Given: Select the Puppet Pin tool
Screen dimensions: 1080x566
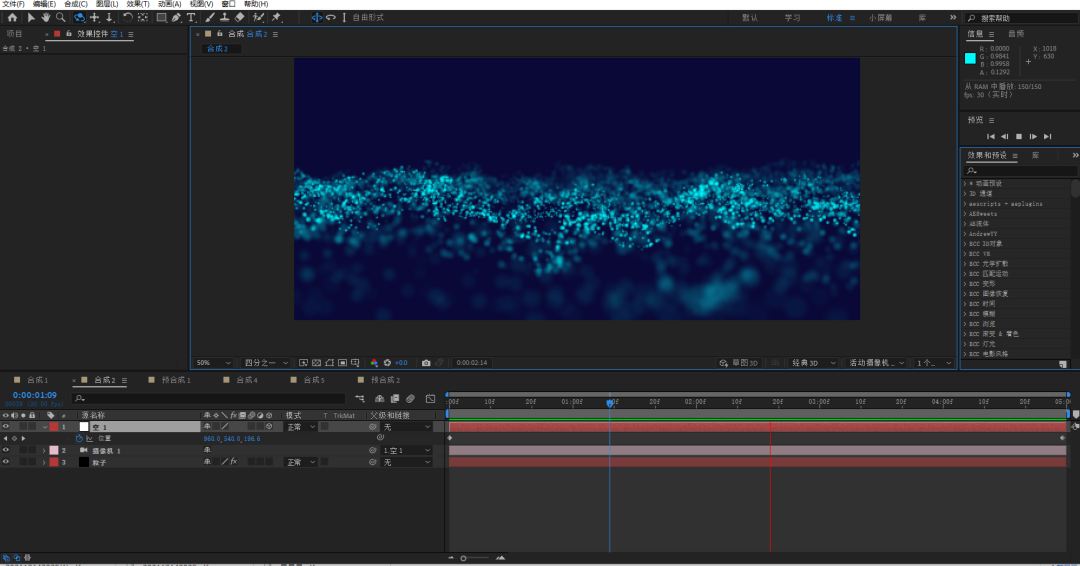Looking at the screenshot, I should (277, 17).
